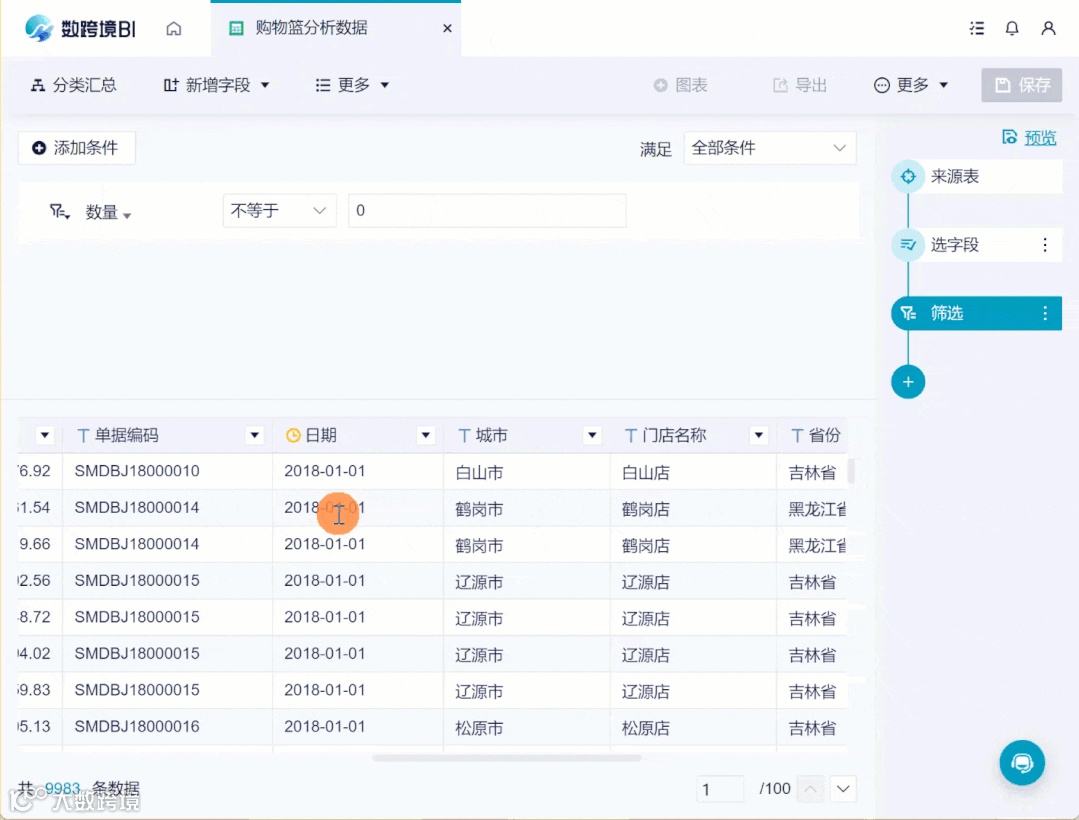The image size is (1079, 820).
Task: Open the options menu of 筛选 step
Action: click(x=1045, y=313)
